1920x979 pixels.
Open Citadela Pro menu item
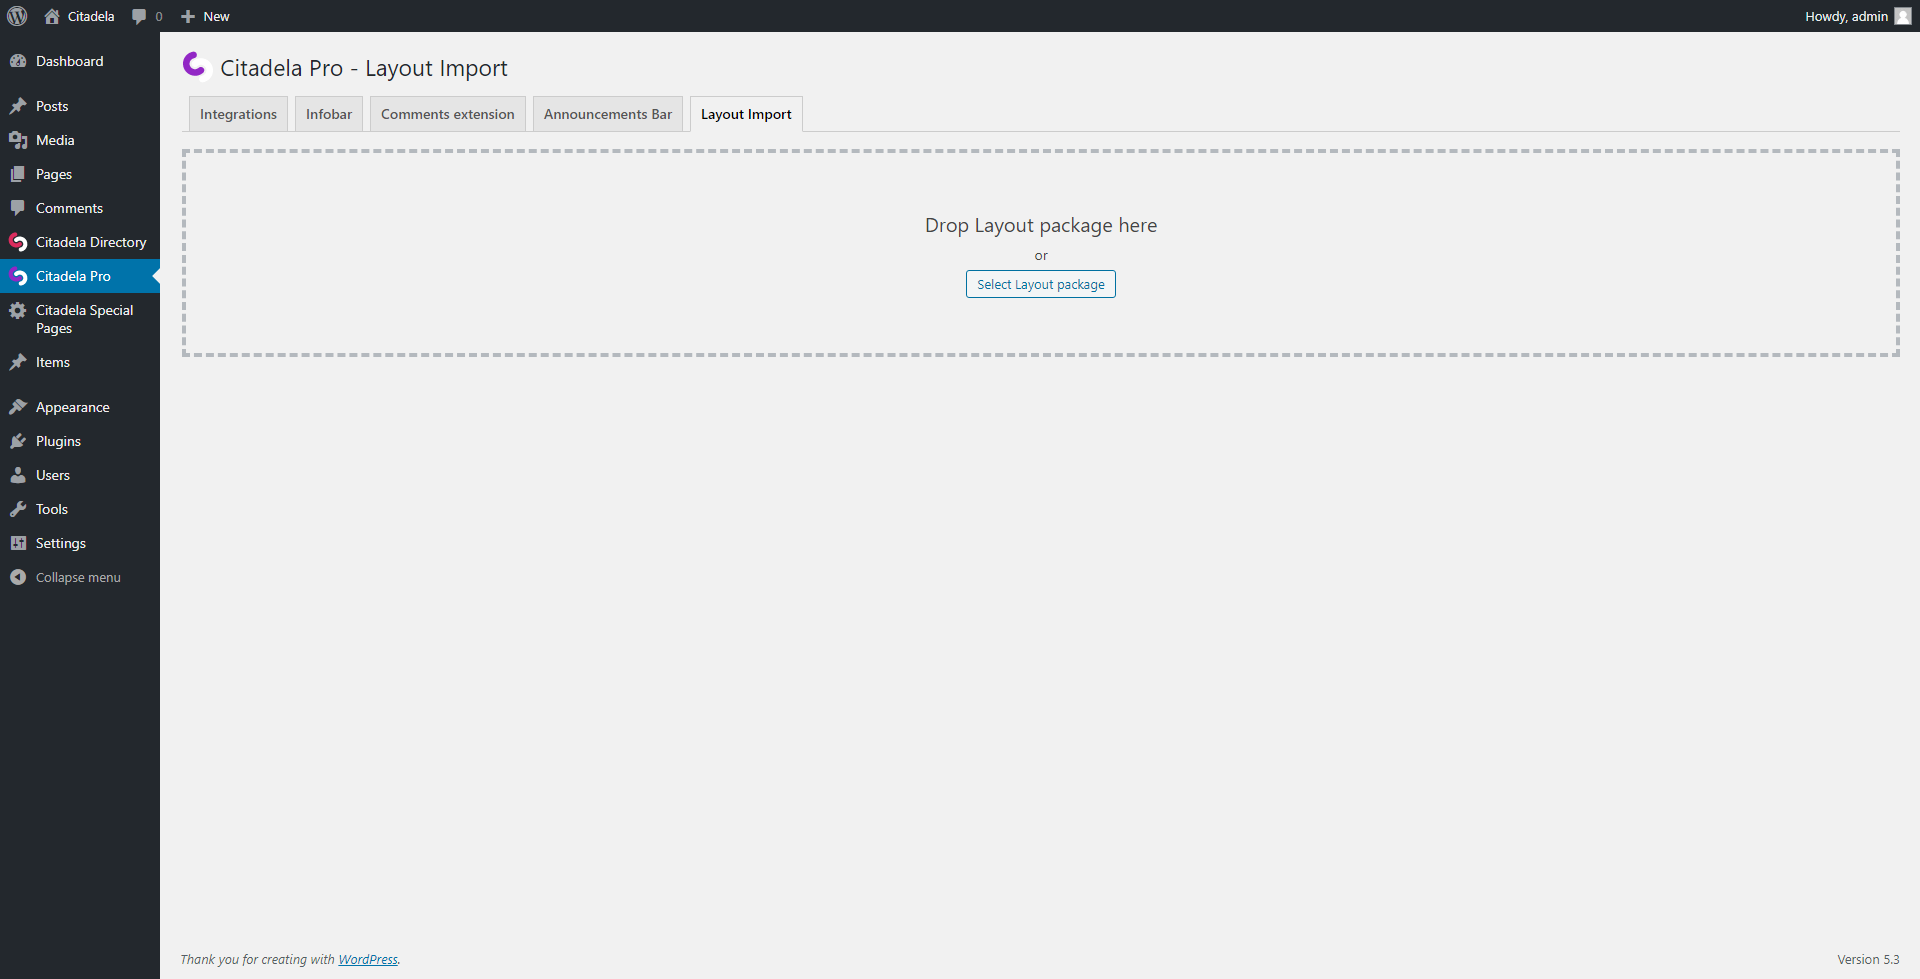tap(80, 276)
